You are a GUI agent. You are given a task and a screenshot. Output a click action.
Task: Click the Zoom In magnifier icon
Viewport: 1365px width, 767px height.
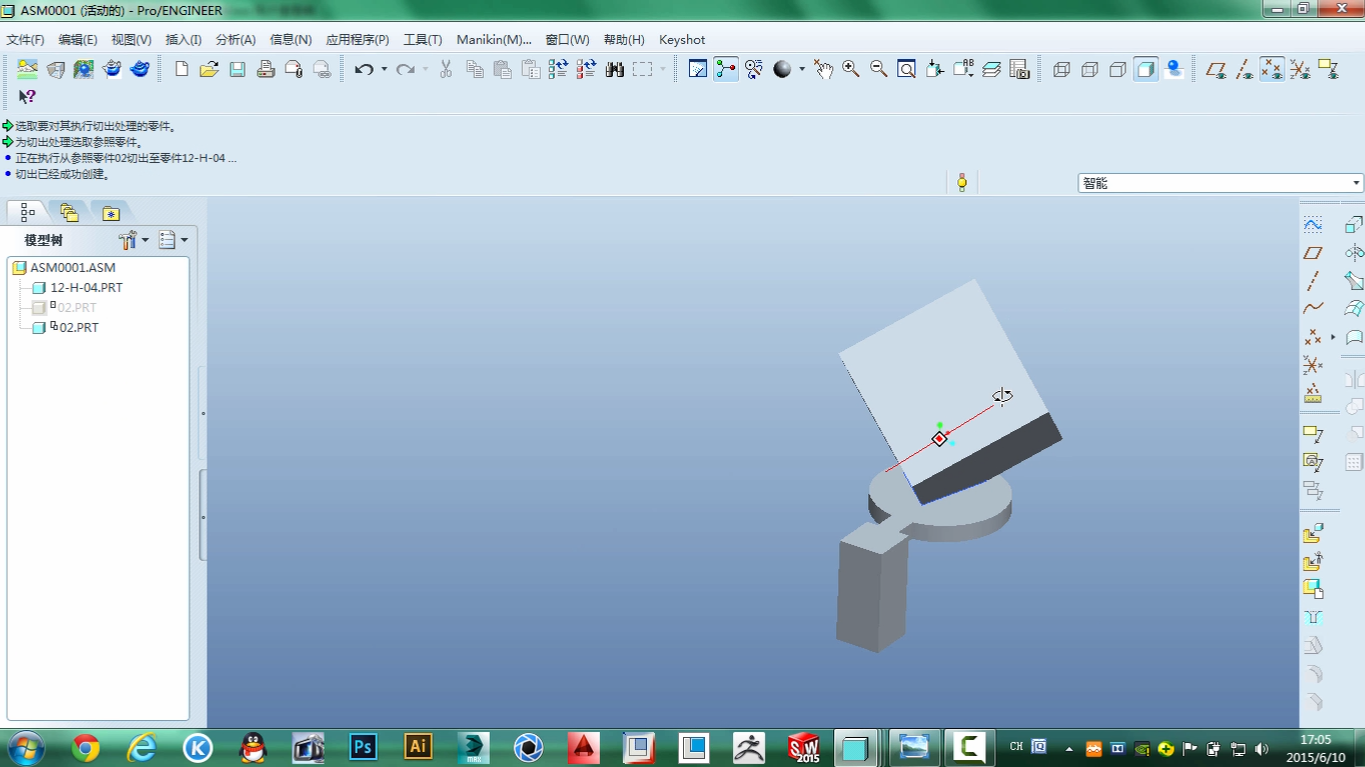point(850,69)
